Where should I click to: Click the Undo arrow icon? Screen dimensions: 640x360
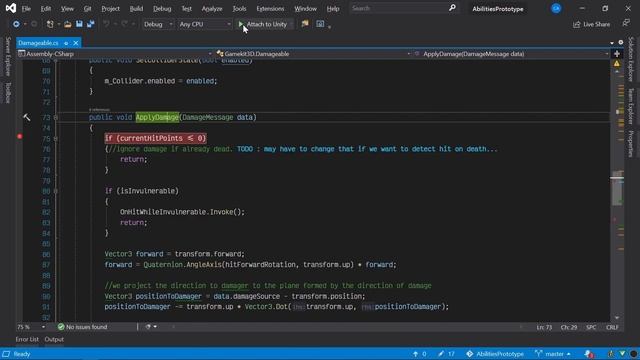coord(106,24)
